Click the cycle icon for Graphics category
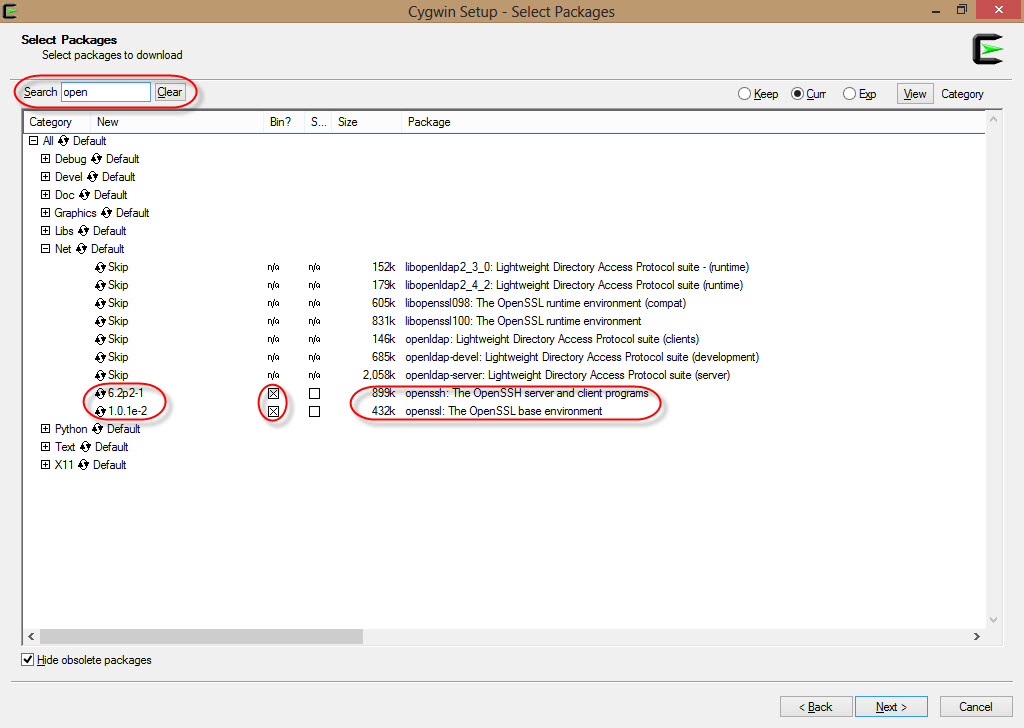Image resolution: width=1024 pixels, height=728 pixels. [x=106, y=213]
